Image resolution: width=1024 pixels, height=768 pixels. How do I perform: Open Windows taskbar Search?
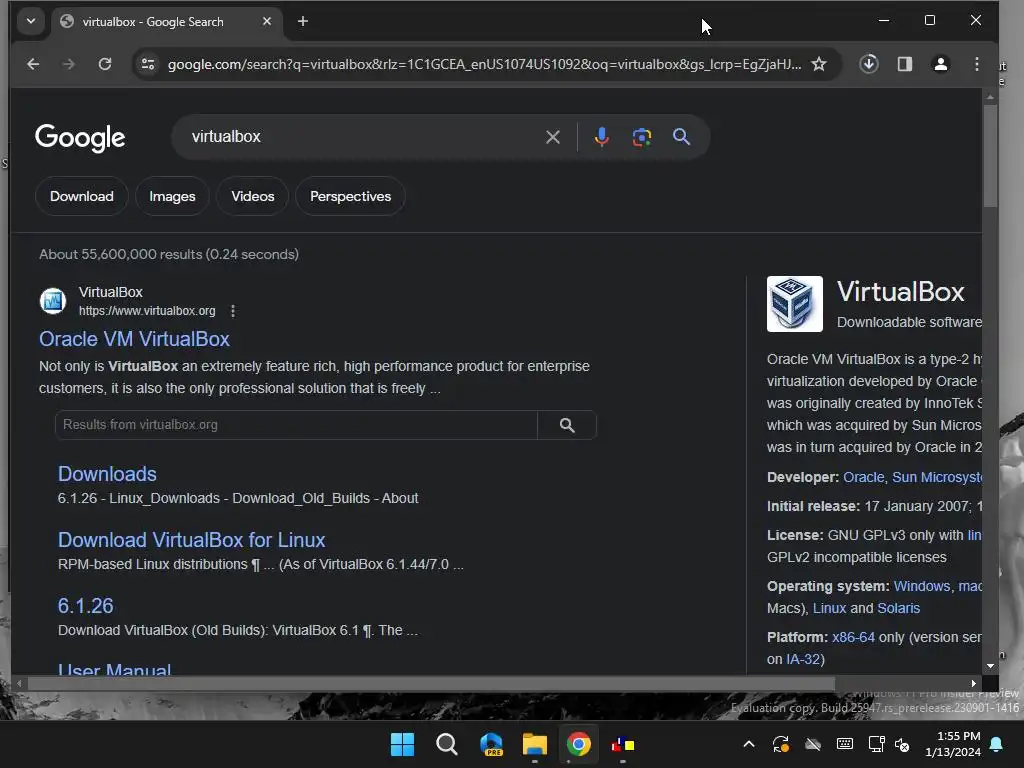pos(447,744)
